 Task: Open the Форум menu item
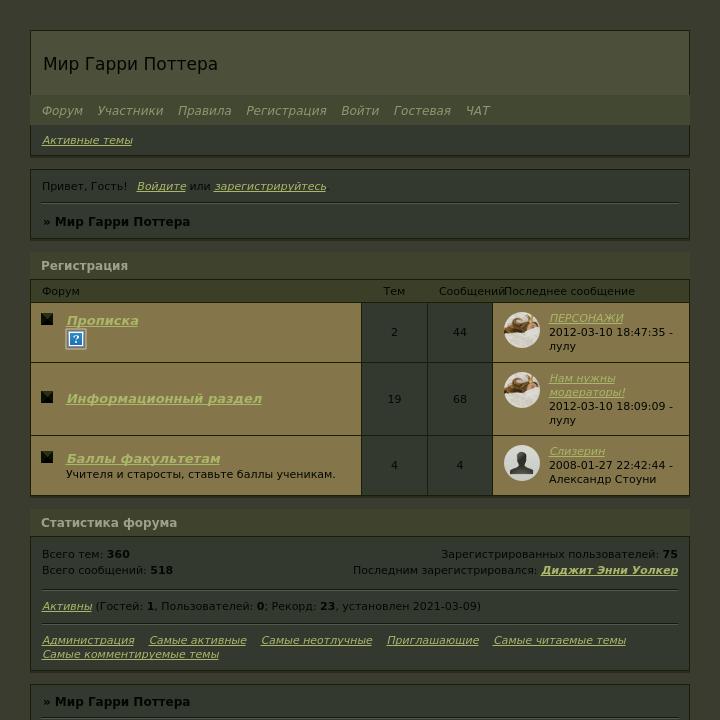tap(62, 111)
